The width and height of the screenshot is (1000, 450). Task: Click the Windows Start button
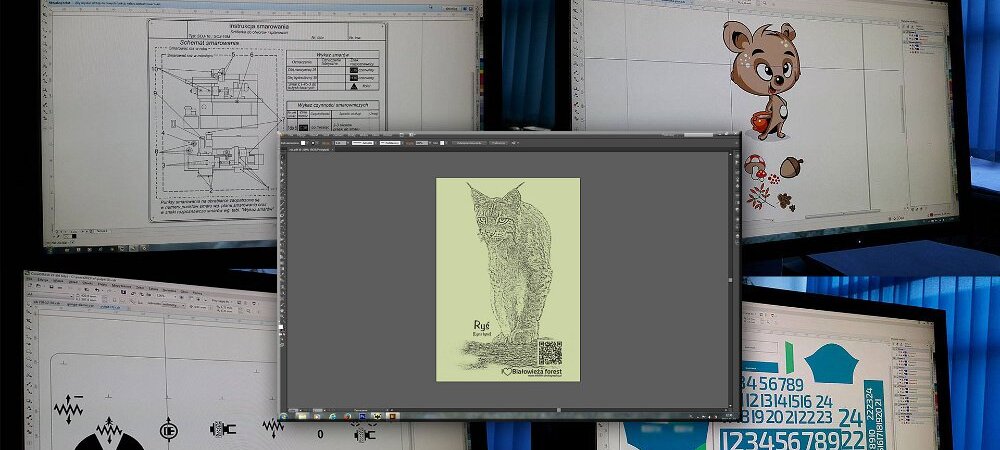click(x=285, y=415)
